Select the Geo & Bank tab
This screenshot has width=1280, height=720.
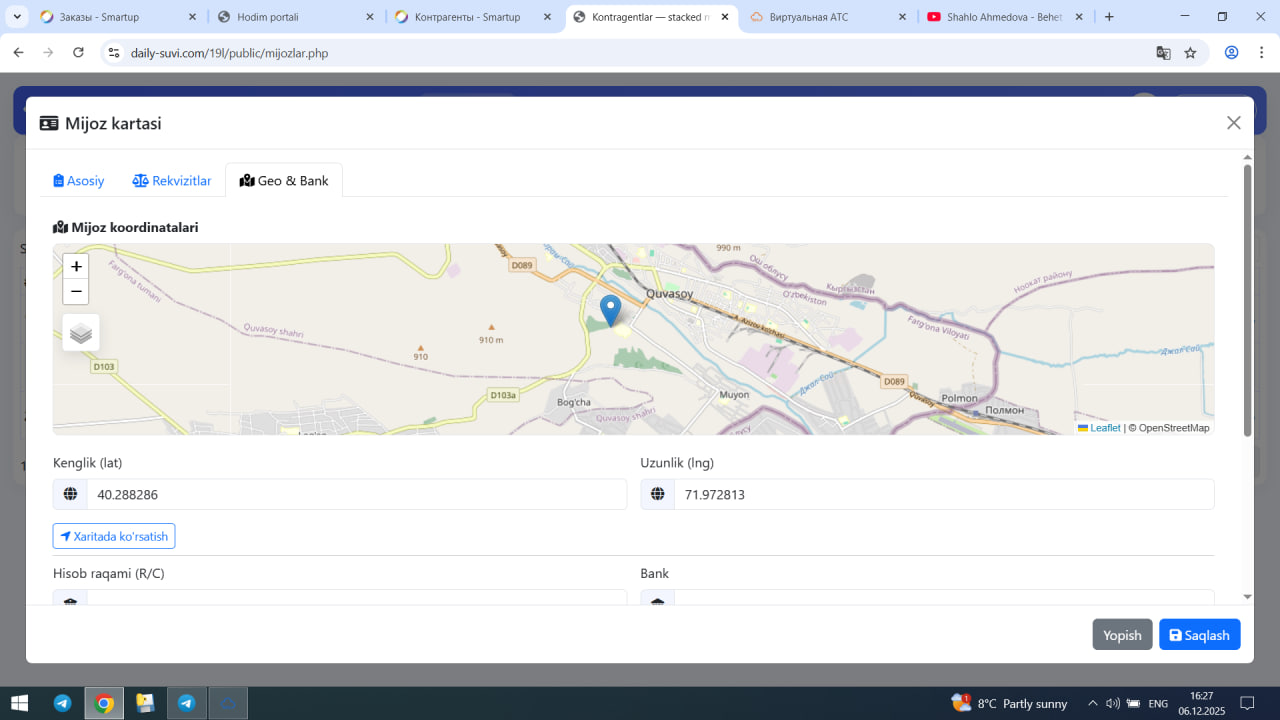pyautogui.click(x=284, y=181)
